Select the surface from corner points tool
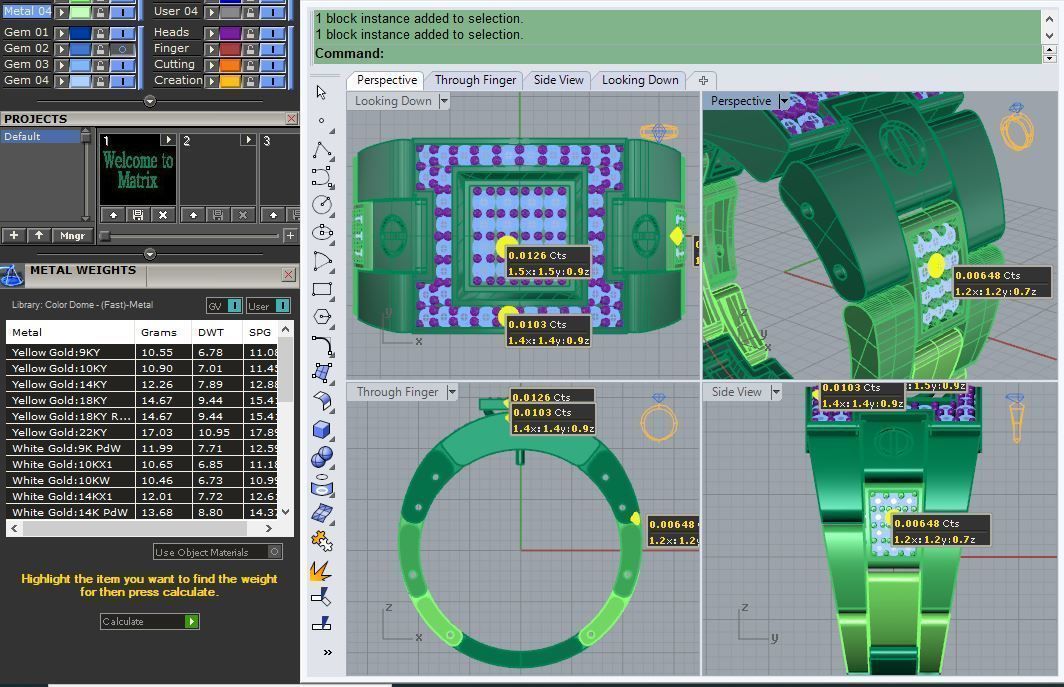Viewport: 1064px width, 687px height. 322,373
